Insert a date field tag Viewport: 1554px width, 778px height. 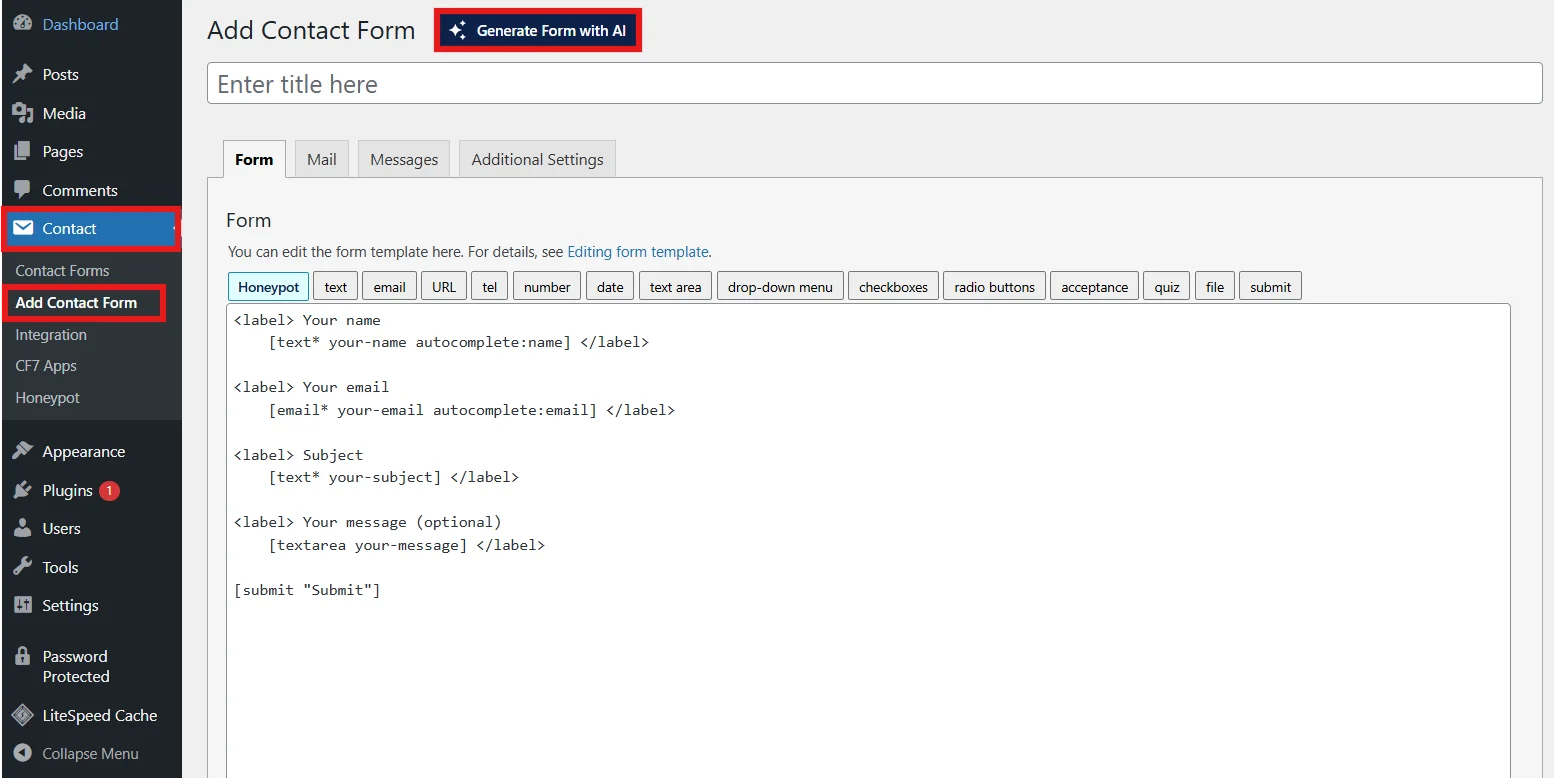coord(610,287)
